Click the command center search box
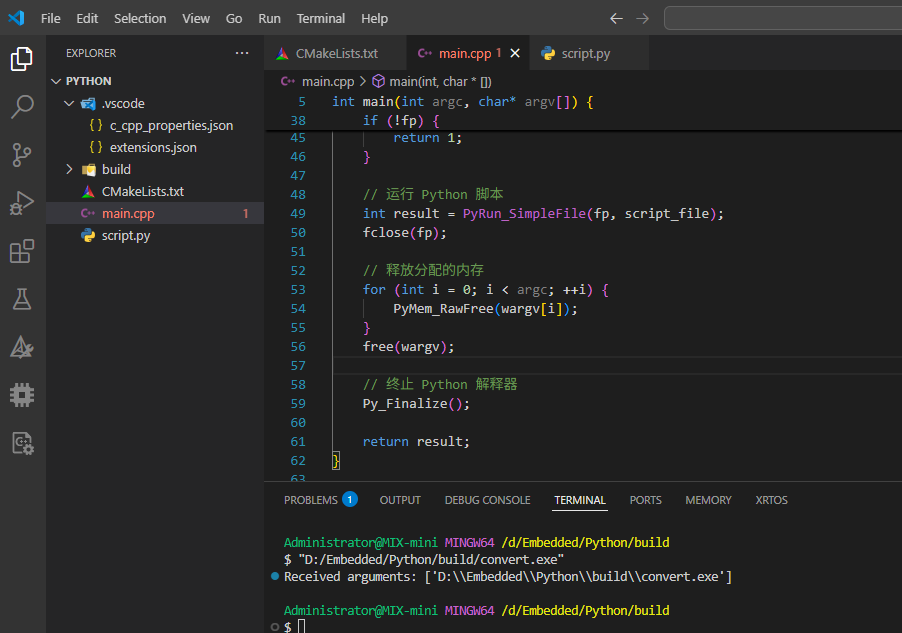Viewport: 902px width, 633px height. 783,18
